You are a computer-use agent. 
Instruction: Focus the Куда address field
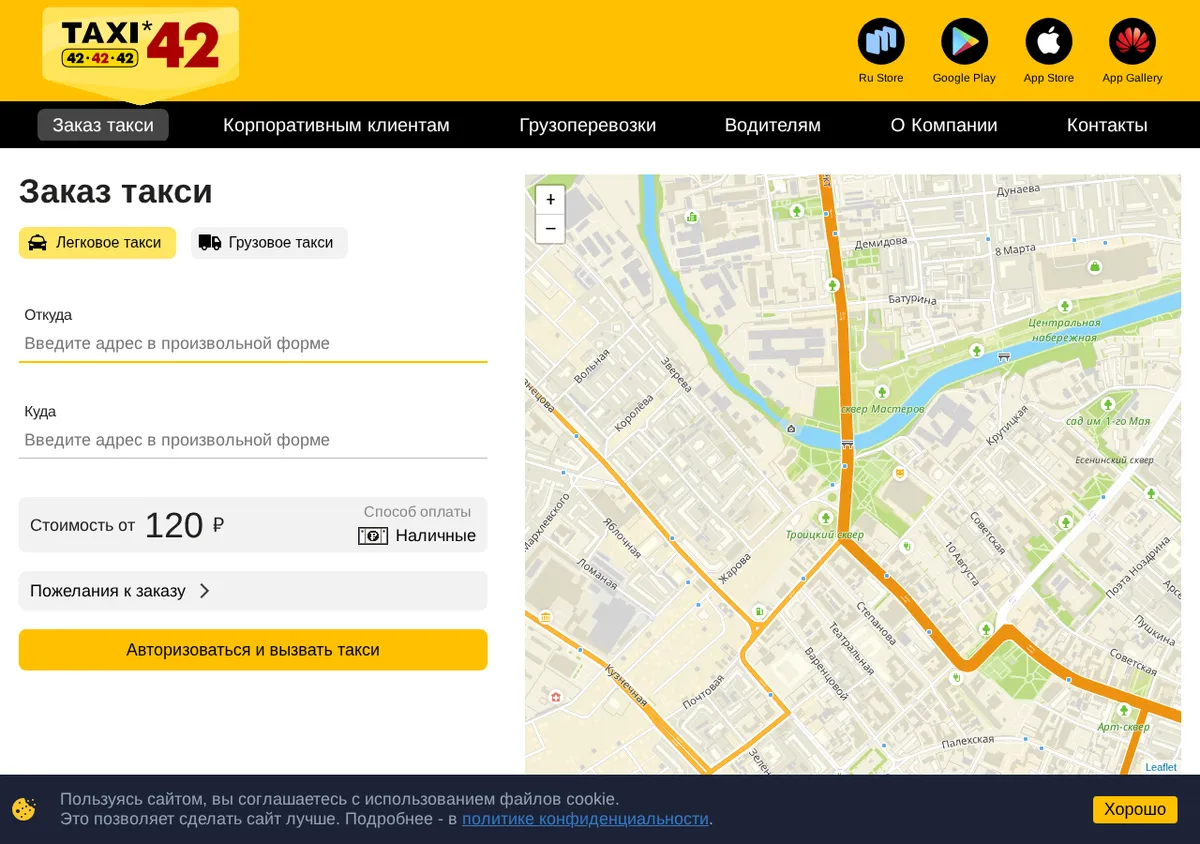(253, 440)
